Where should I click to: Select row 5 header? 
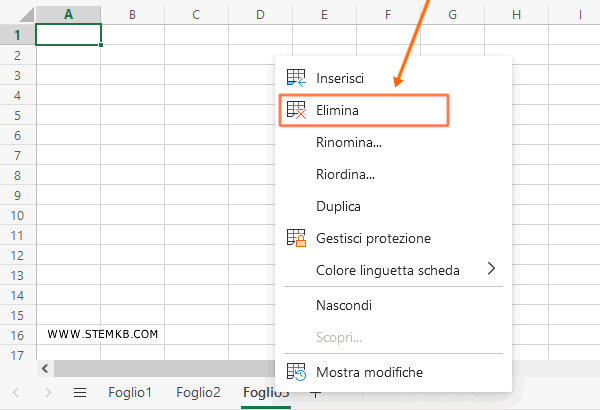click(18, 115)
